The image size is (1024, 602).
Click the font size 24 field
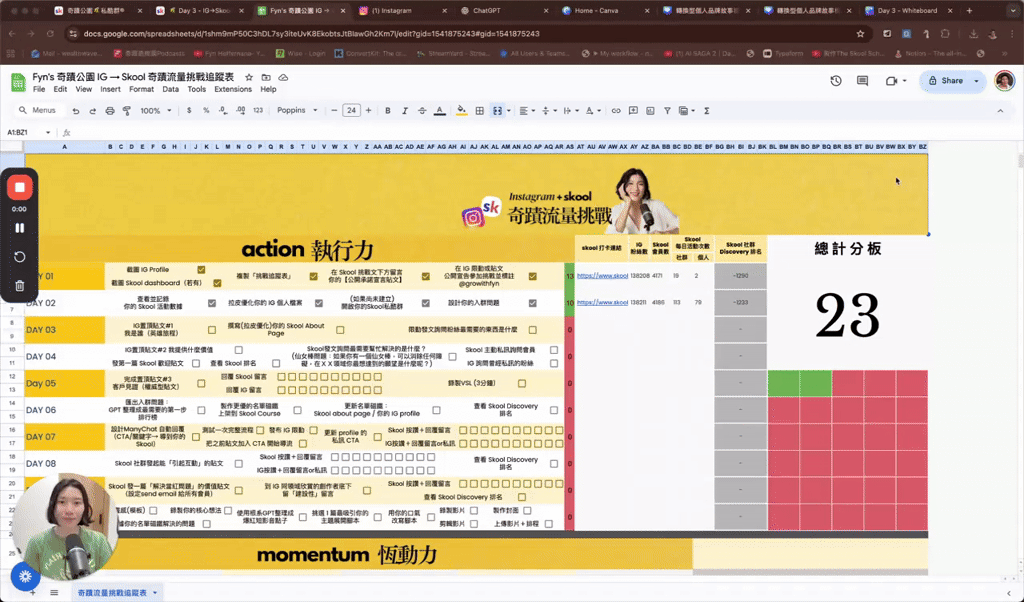351,110
